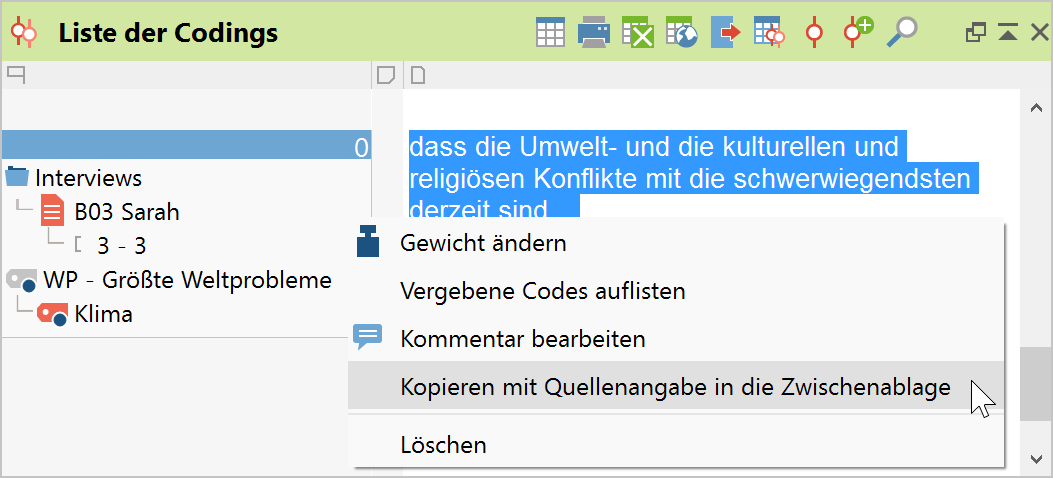1053x478 pixels.
Task: Open the table overview icon
Action: (x=551, y=32)
